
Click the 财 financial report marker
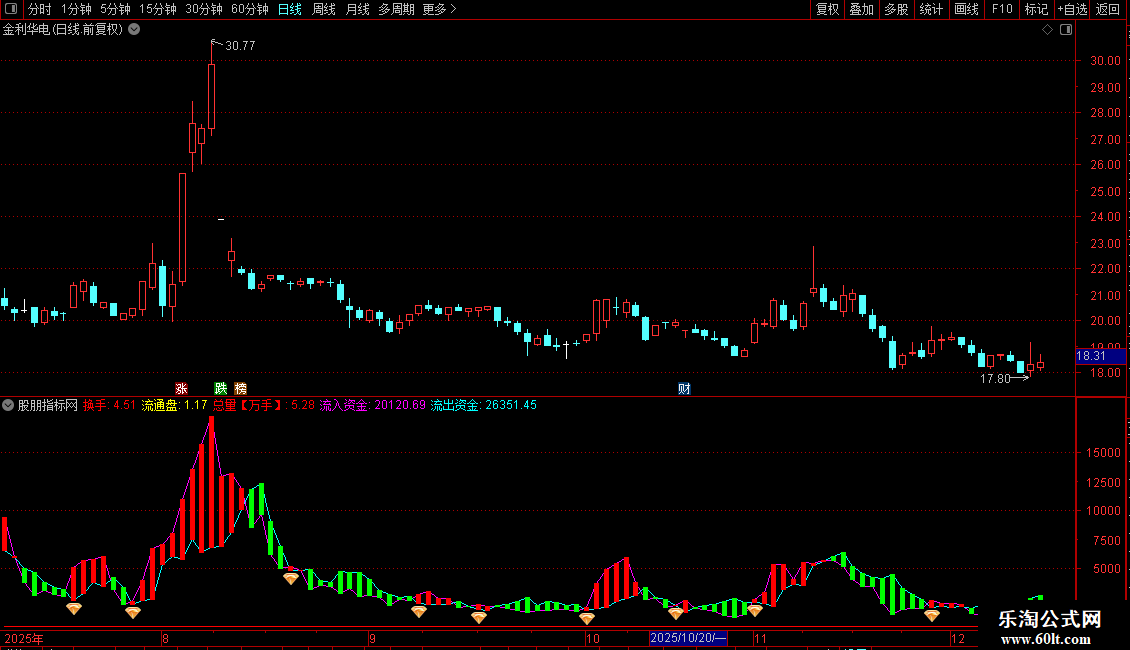pos(685,388)
